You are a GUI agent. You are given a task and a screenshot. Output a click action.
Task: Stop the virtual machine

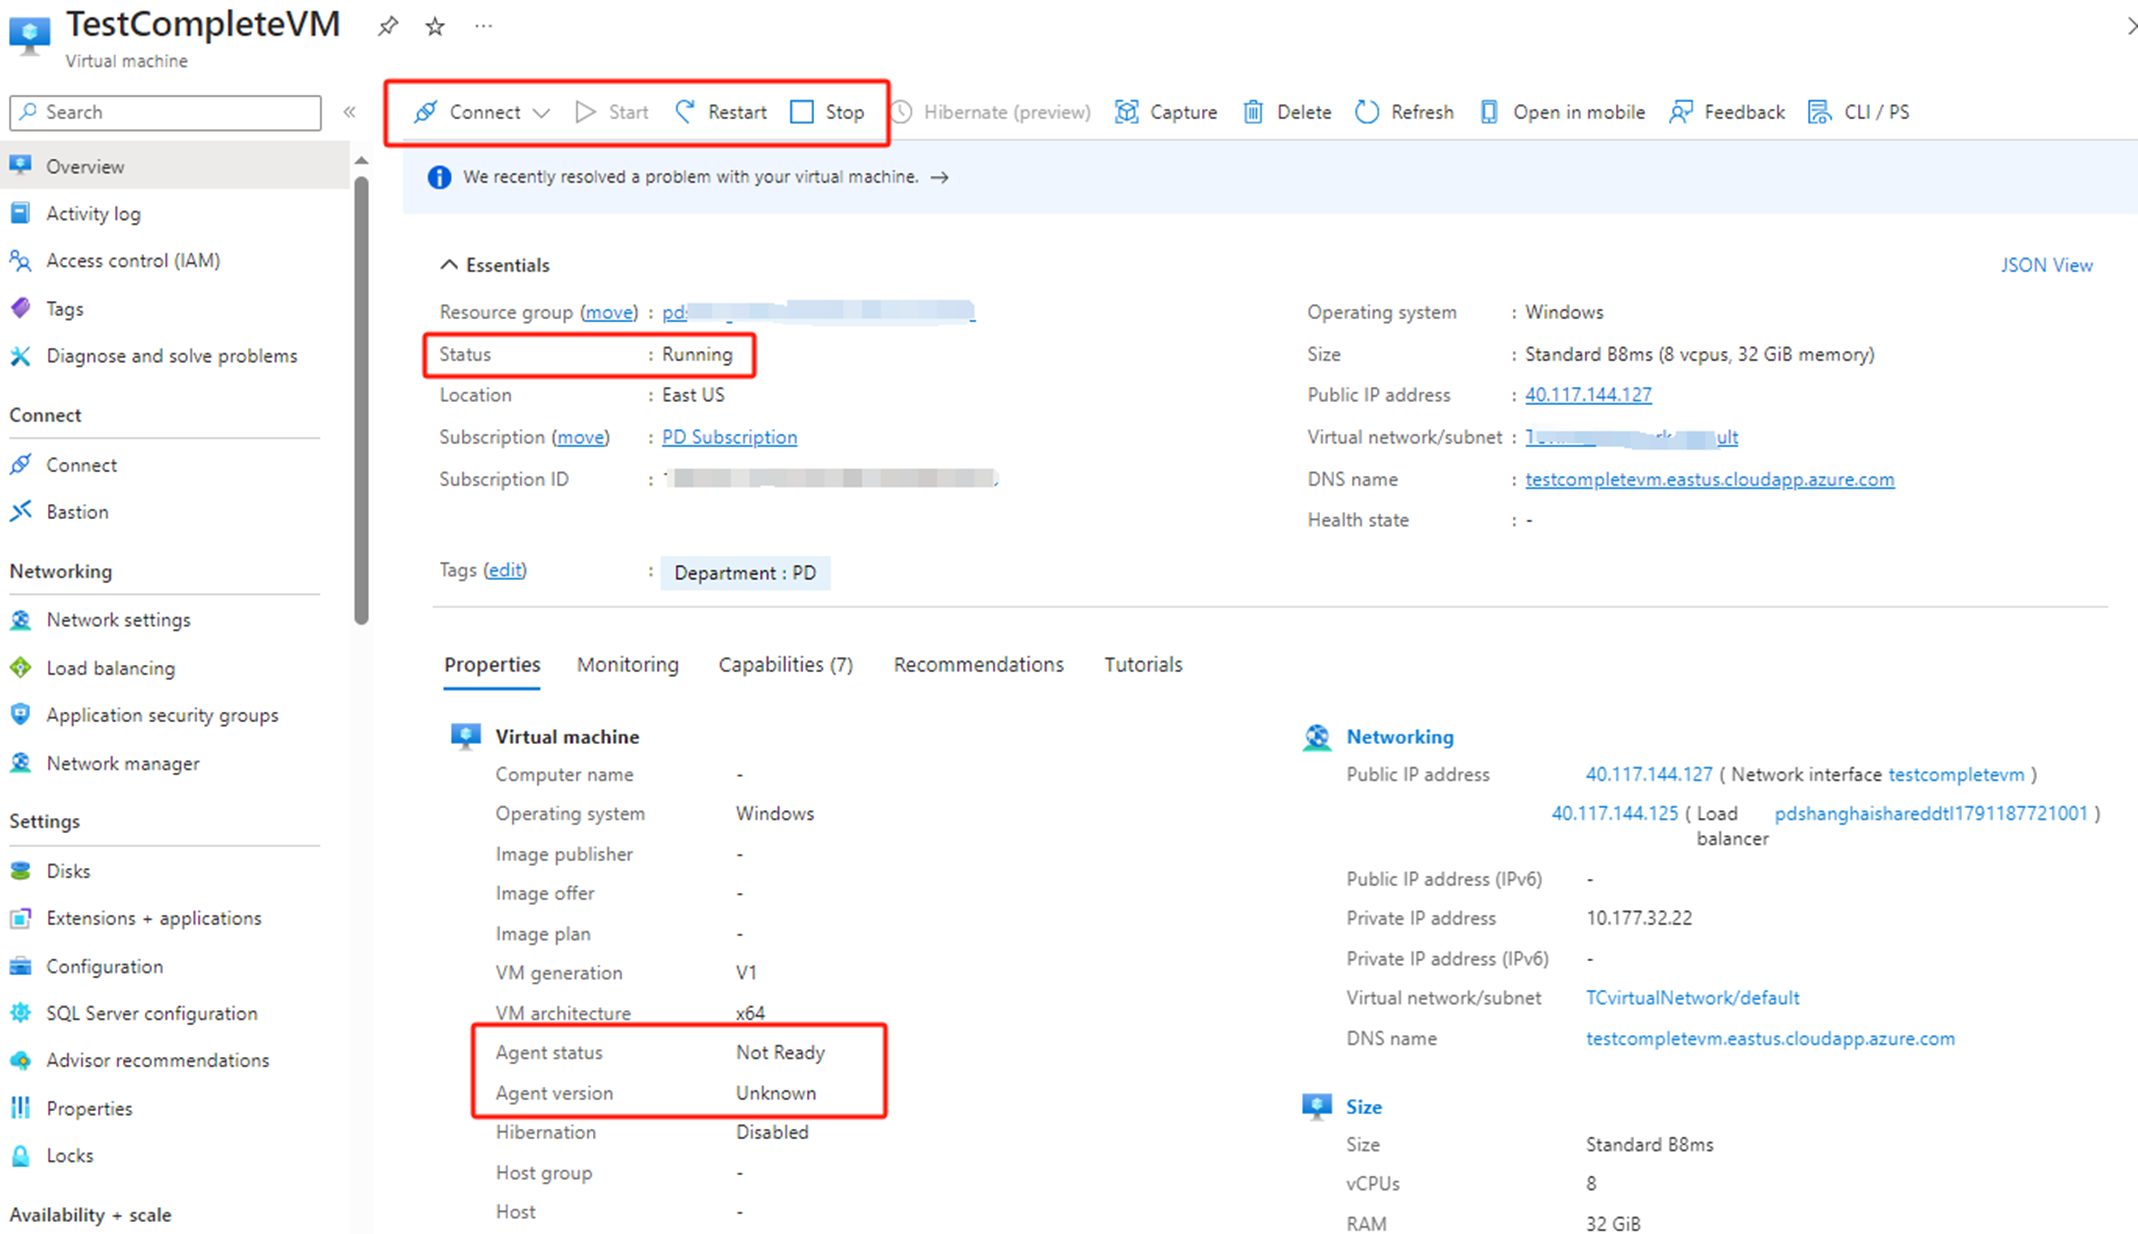(827, 112)
